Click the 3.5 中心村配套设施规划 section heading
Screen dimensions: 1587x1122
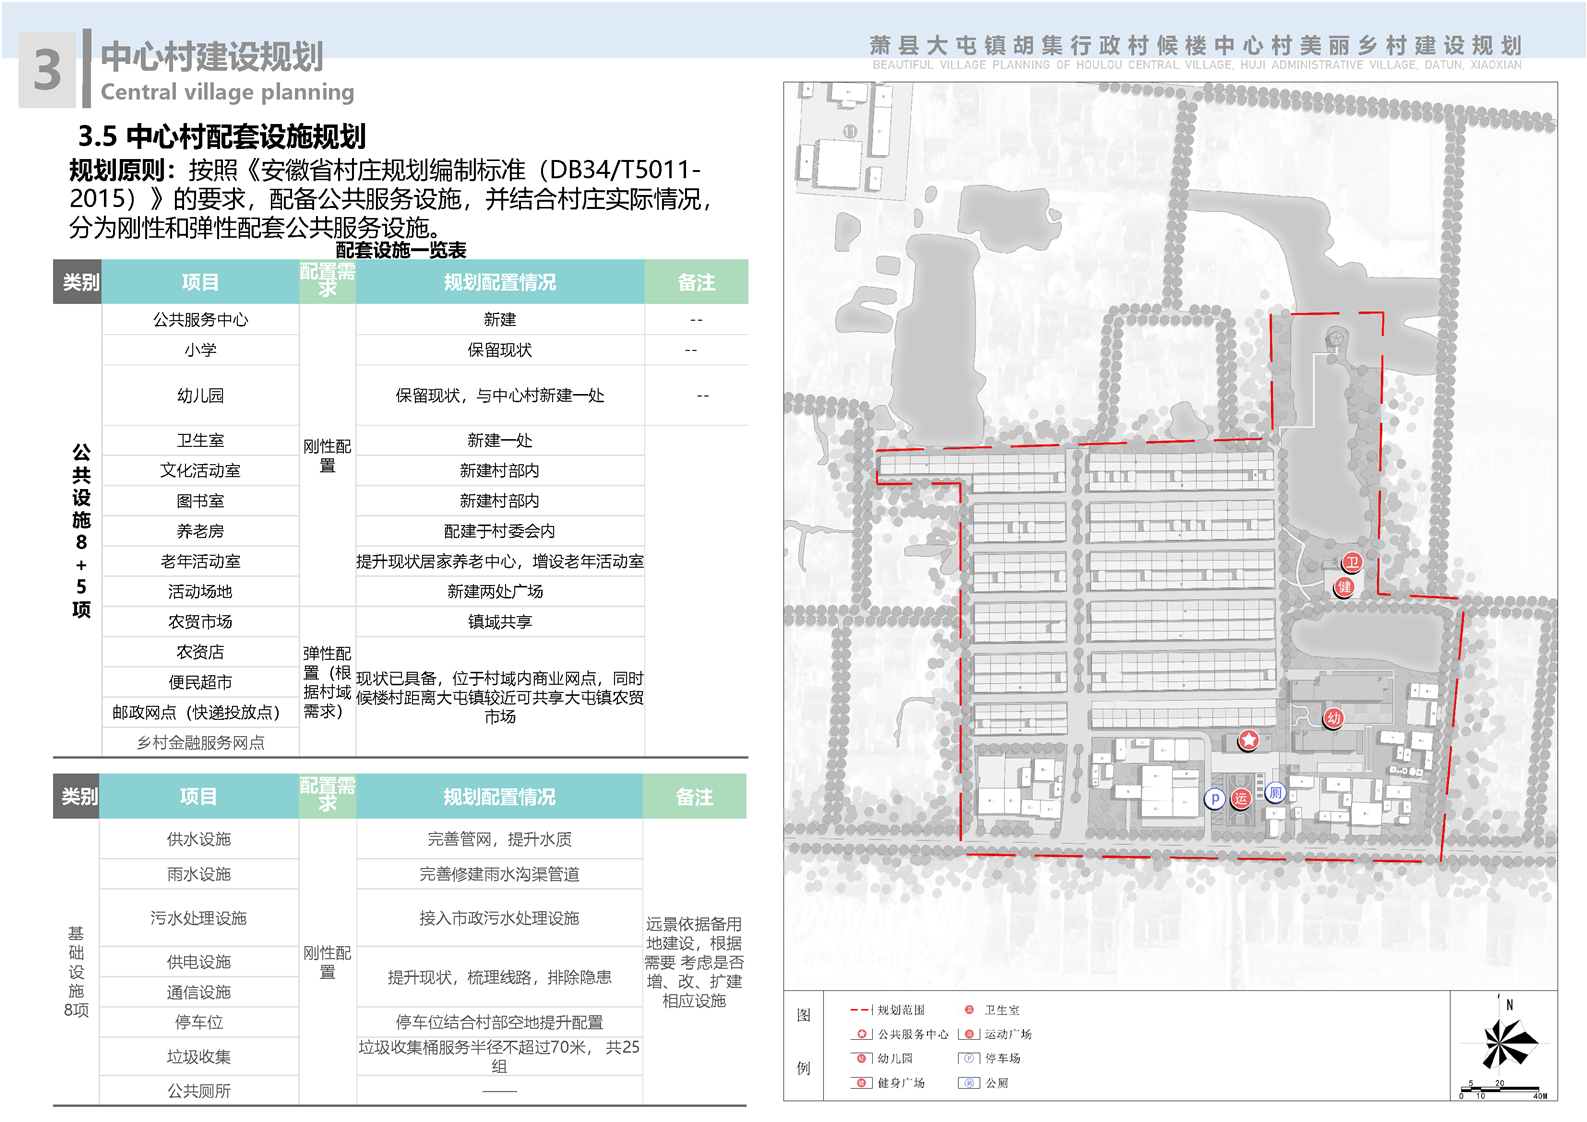[222, 136]
